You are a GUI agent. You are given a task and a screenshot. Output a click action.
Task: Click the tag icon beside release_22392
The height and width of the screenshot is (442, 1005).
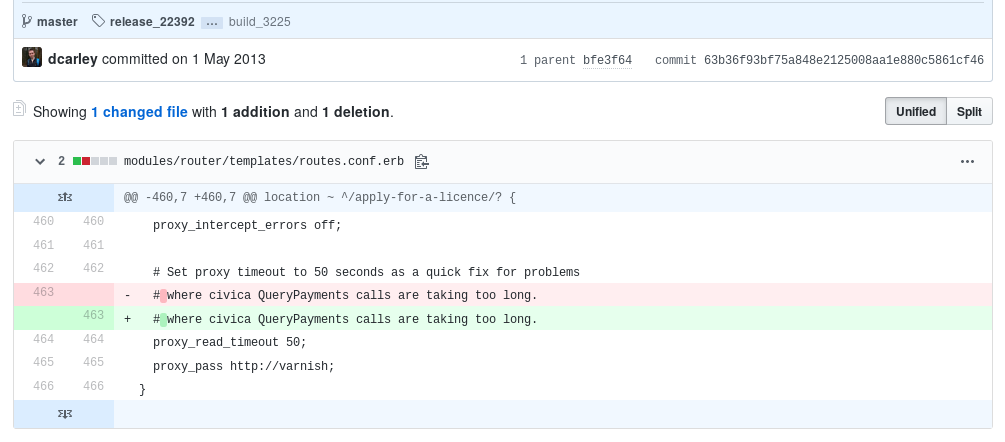click(x=98, y=21)
